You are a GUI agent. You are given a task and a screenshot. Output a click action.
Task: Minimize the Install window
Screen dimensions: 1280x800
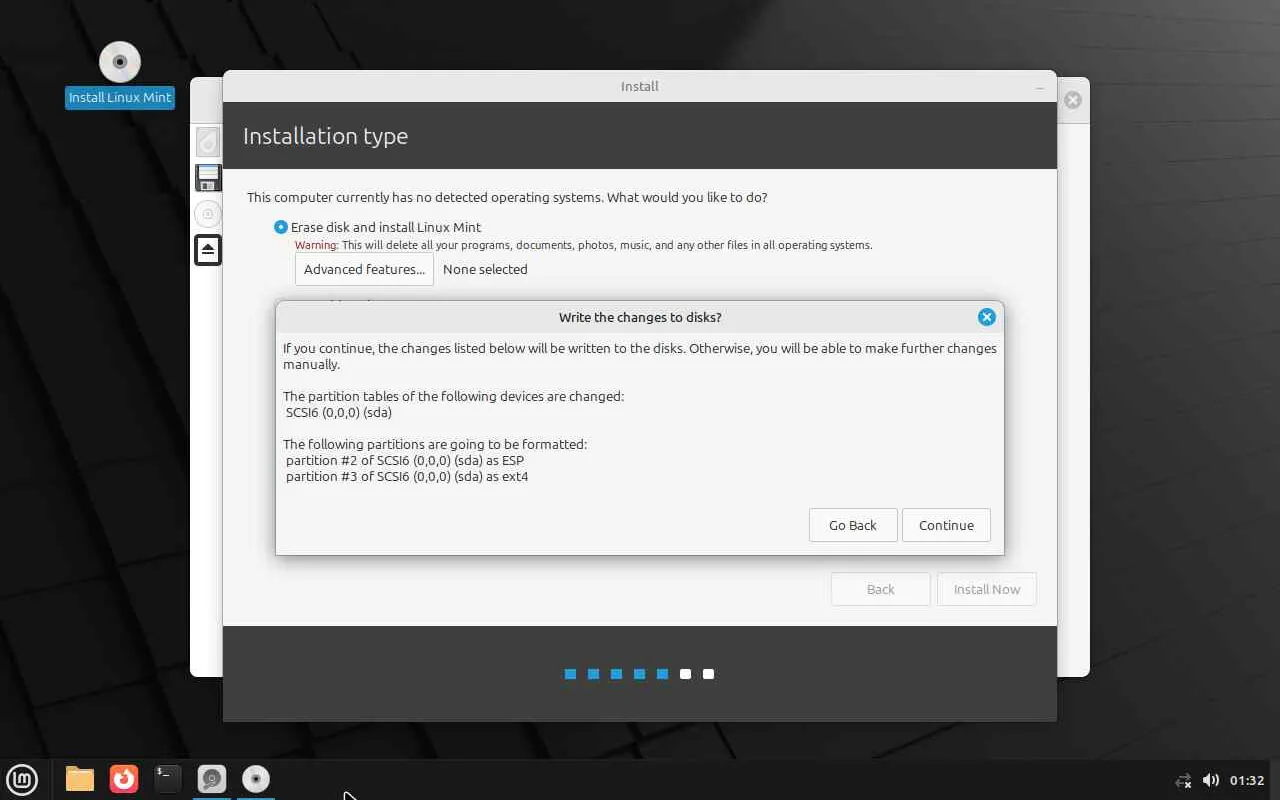[1040, 87]
